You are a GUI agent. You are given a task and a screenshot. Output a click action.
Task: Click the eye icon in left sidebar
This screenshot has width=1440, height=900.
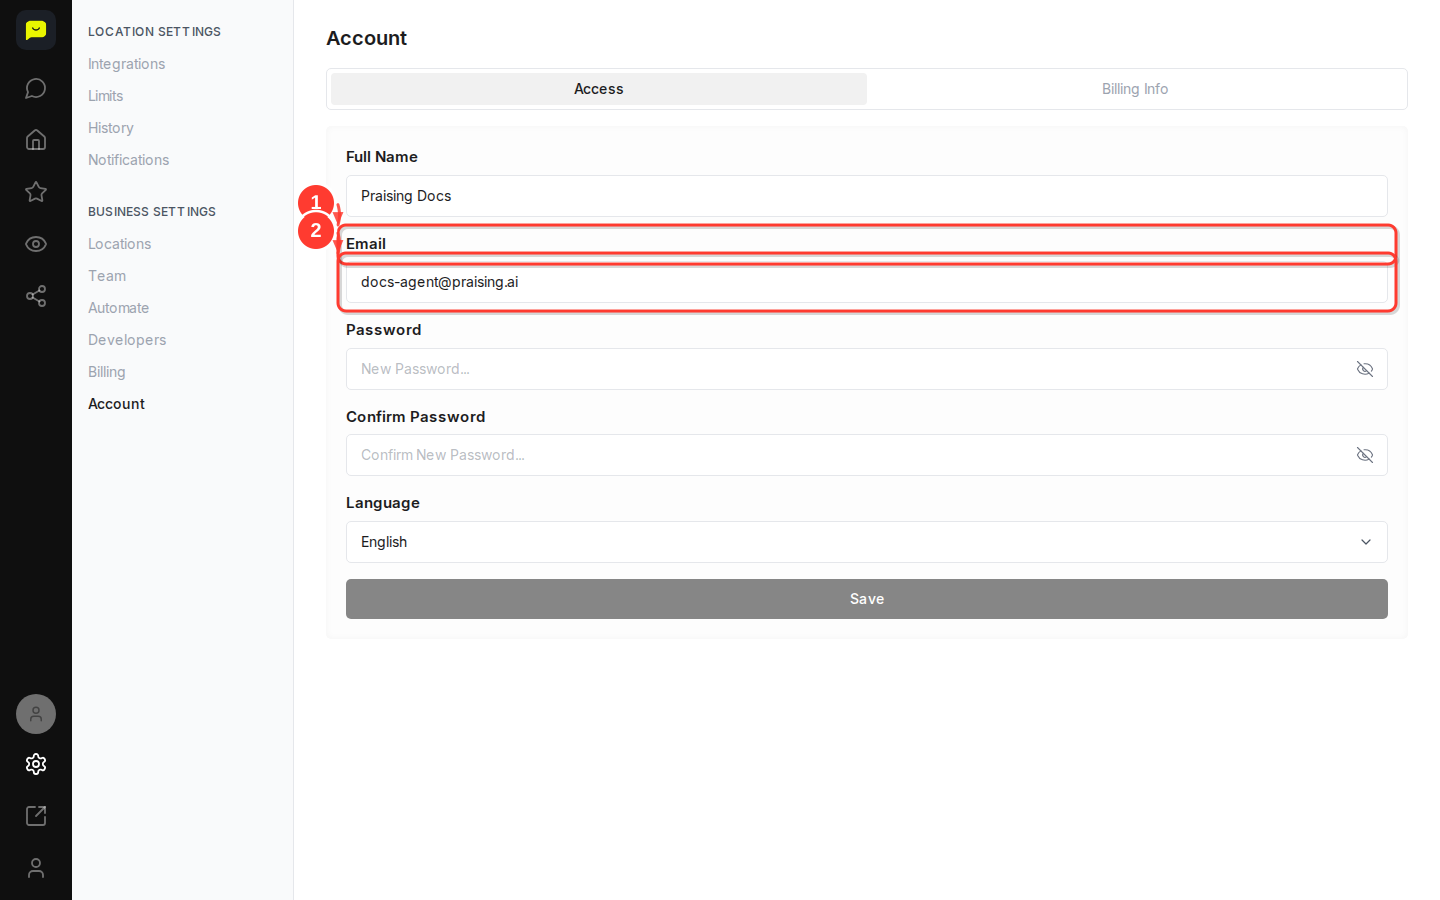[x=36, y=244]
